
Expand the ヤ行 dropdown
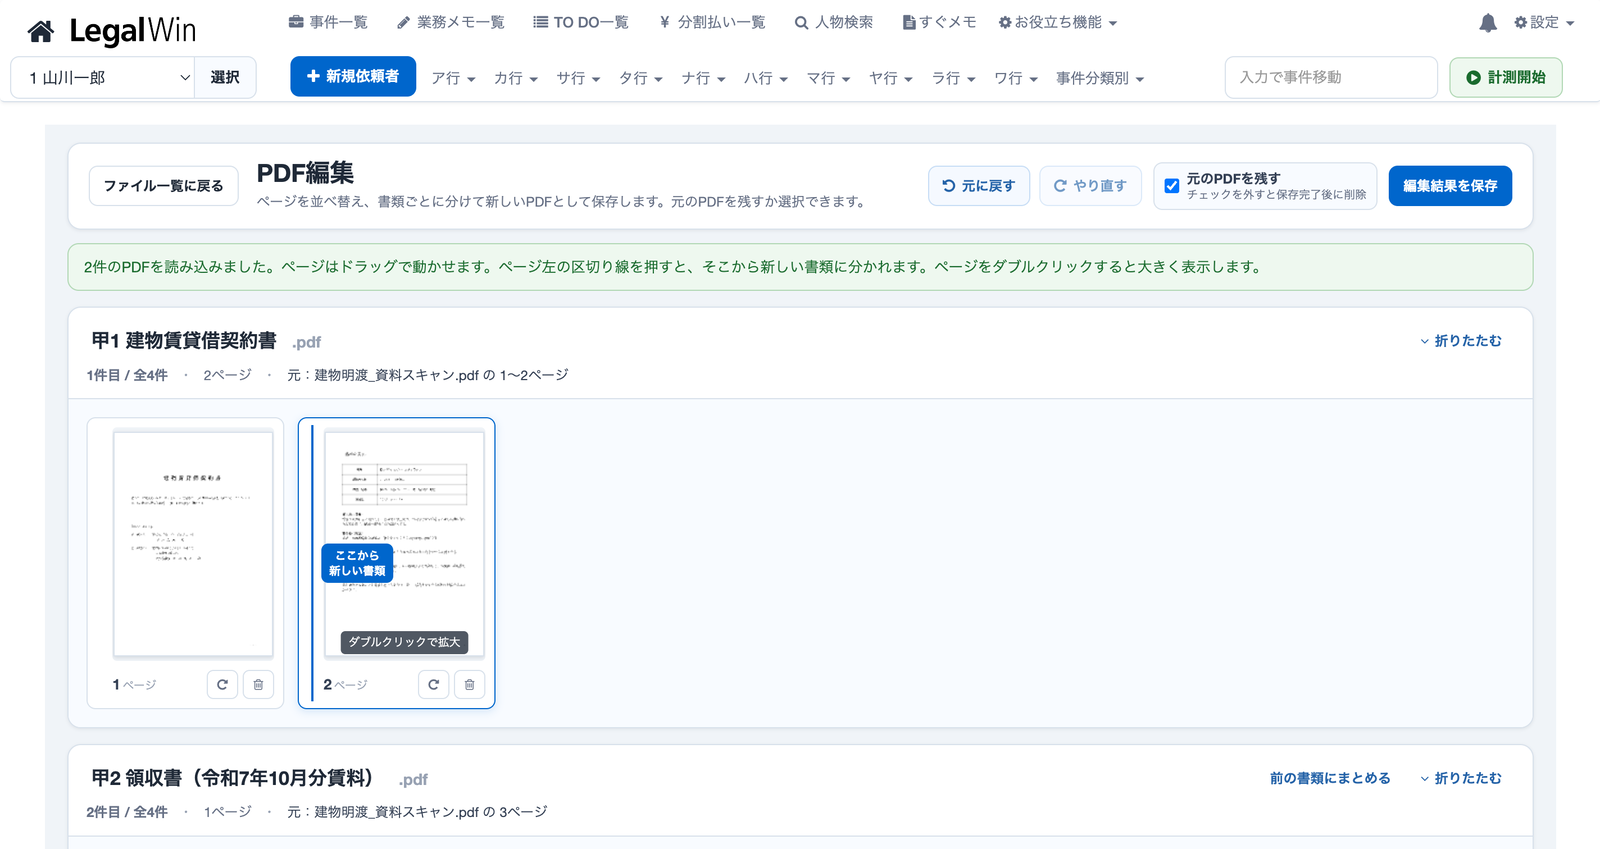click(x=891, y=78)
